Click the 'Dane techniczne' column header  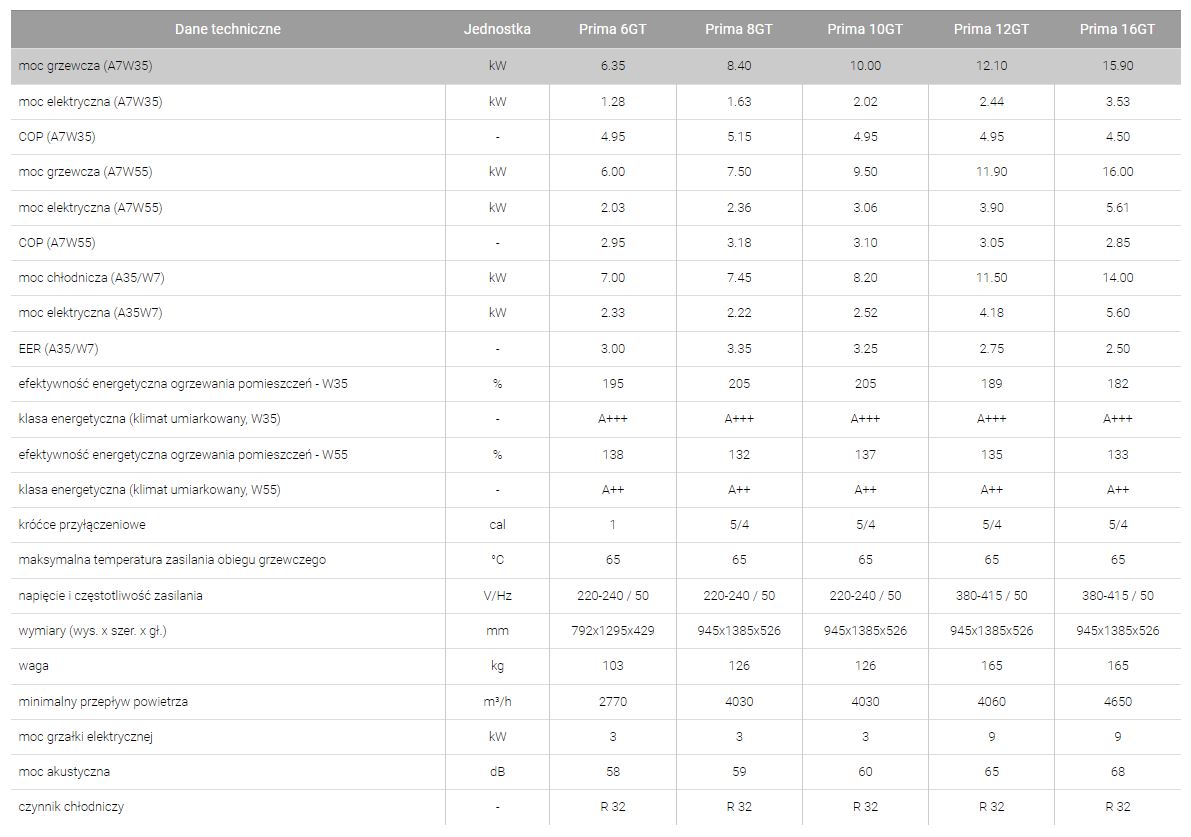tap(227, 29)
